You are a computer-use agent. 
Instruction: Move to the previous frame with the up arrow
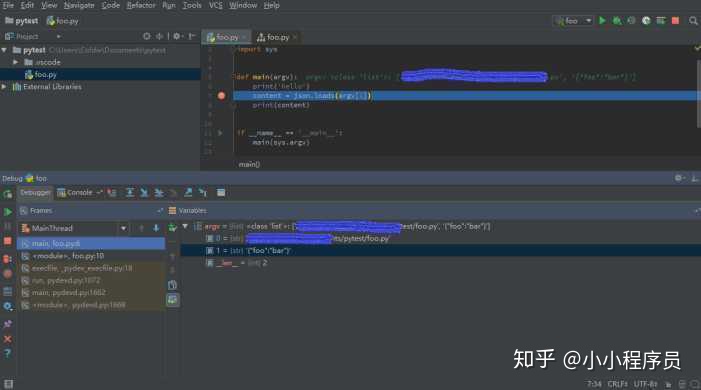(141, 228)
